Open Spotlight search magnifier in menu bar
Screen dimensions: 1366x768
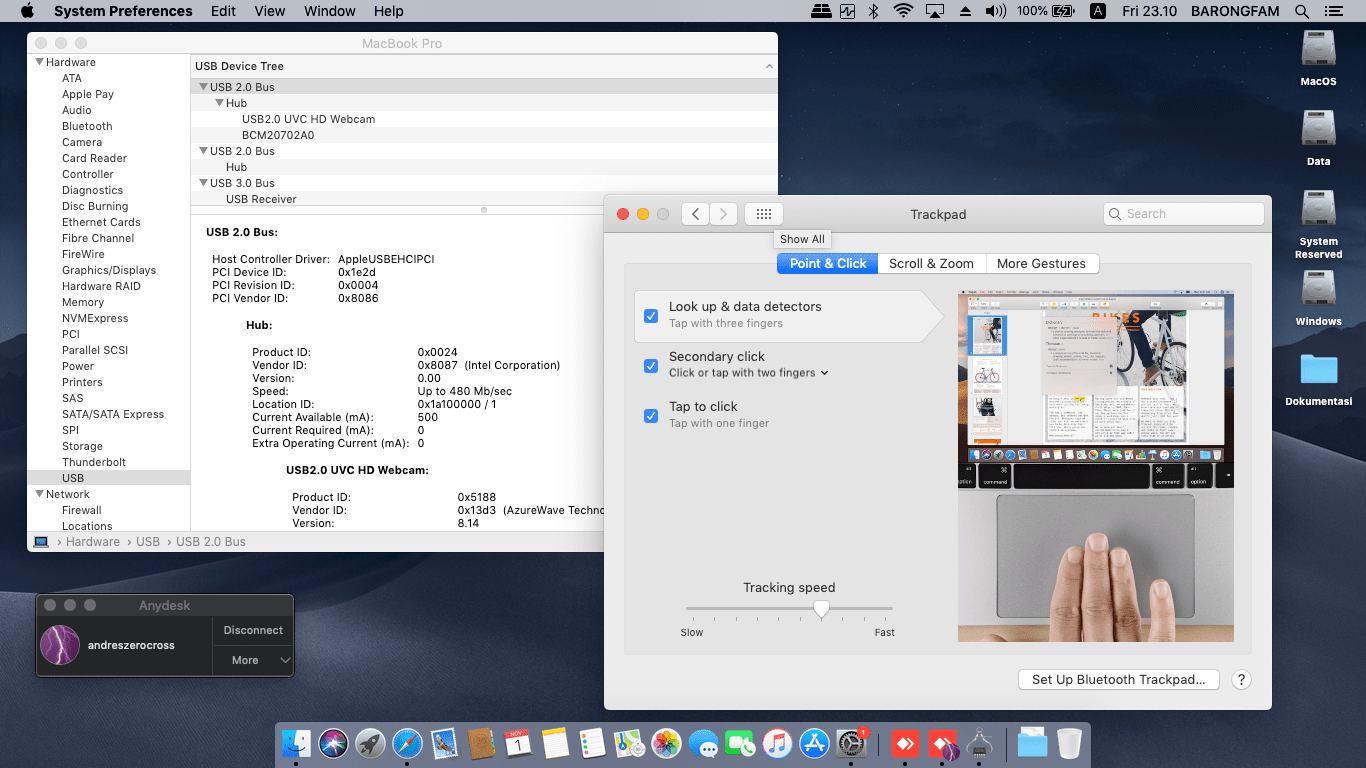click(x=1302, y=11)
